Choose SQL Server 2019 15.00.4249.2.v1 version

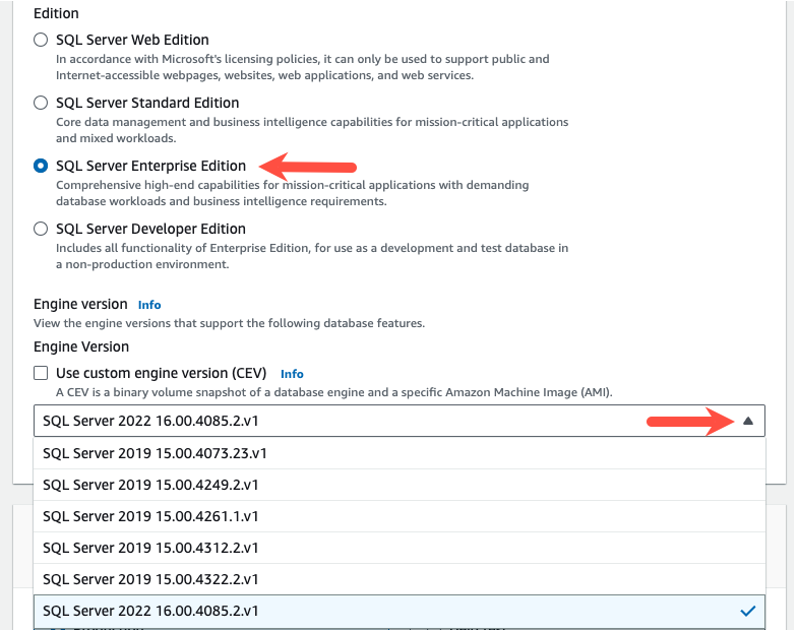(x=151, y=485)
